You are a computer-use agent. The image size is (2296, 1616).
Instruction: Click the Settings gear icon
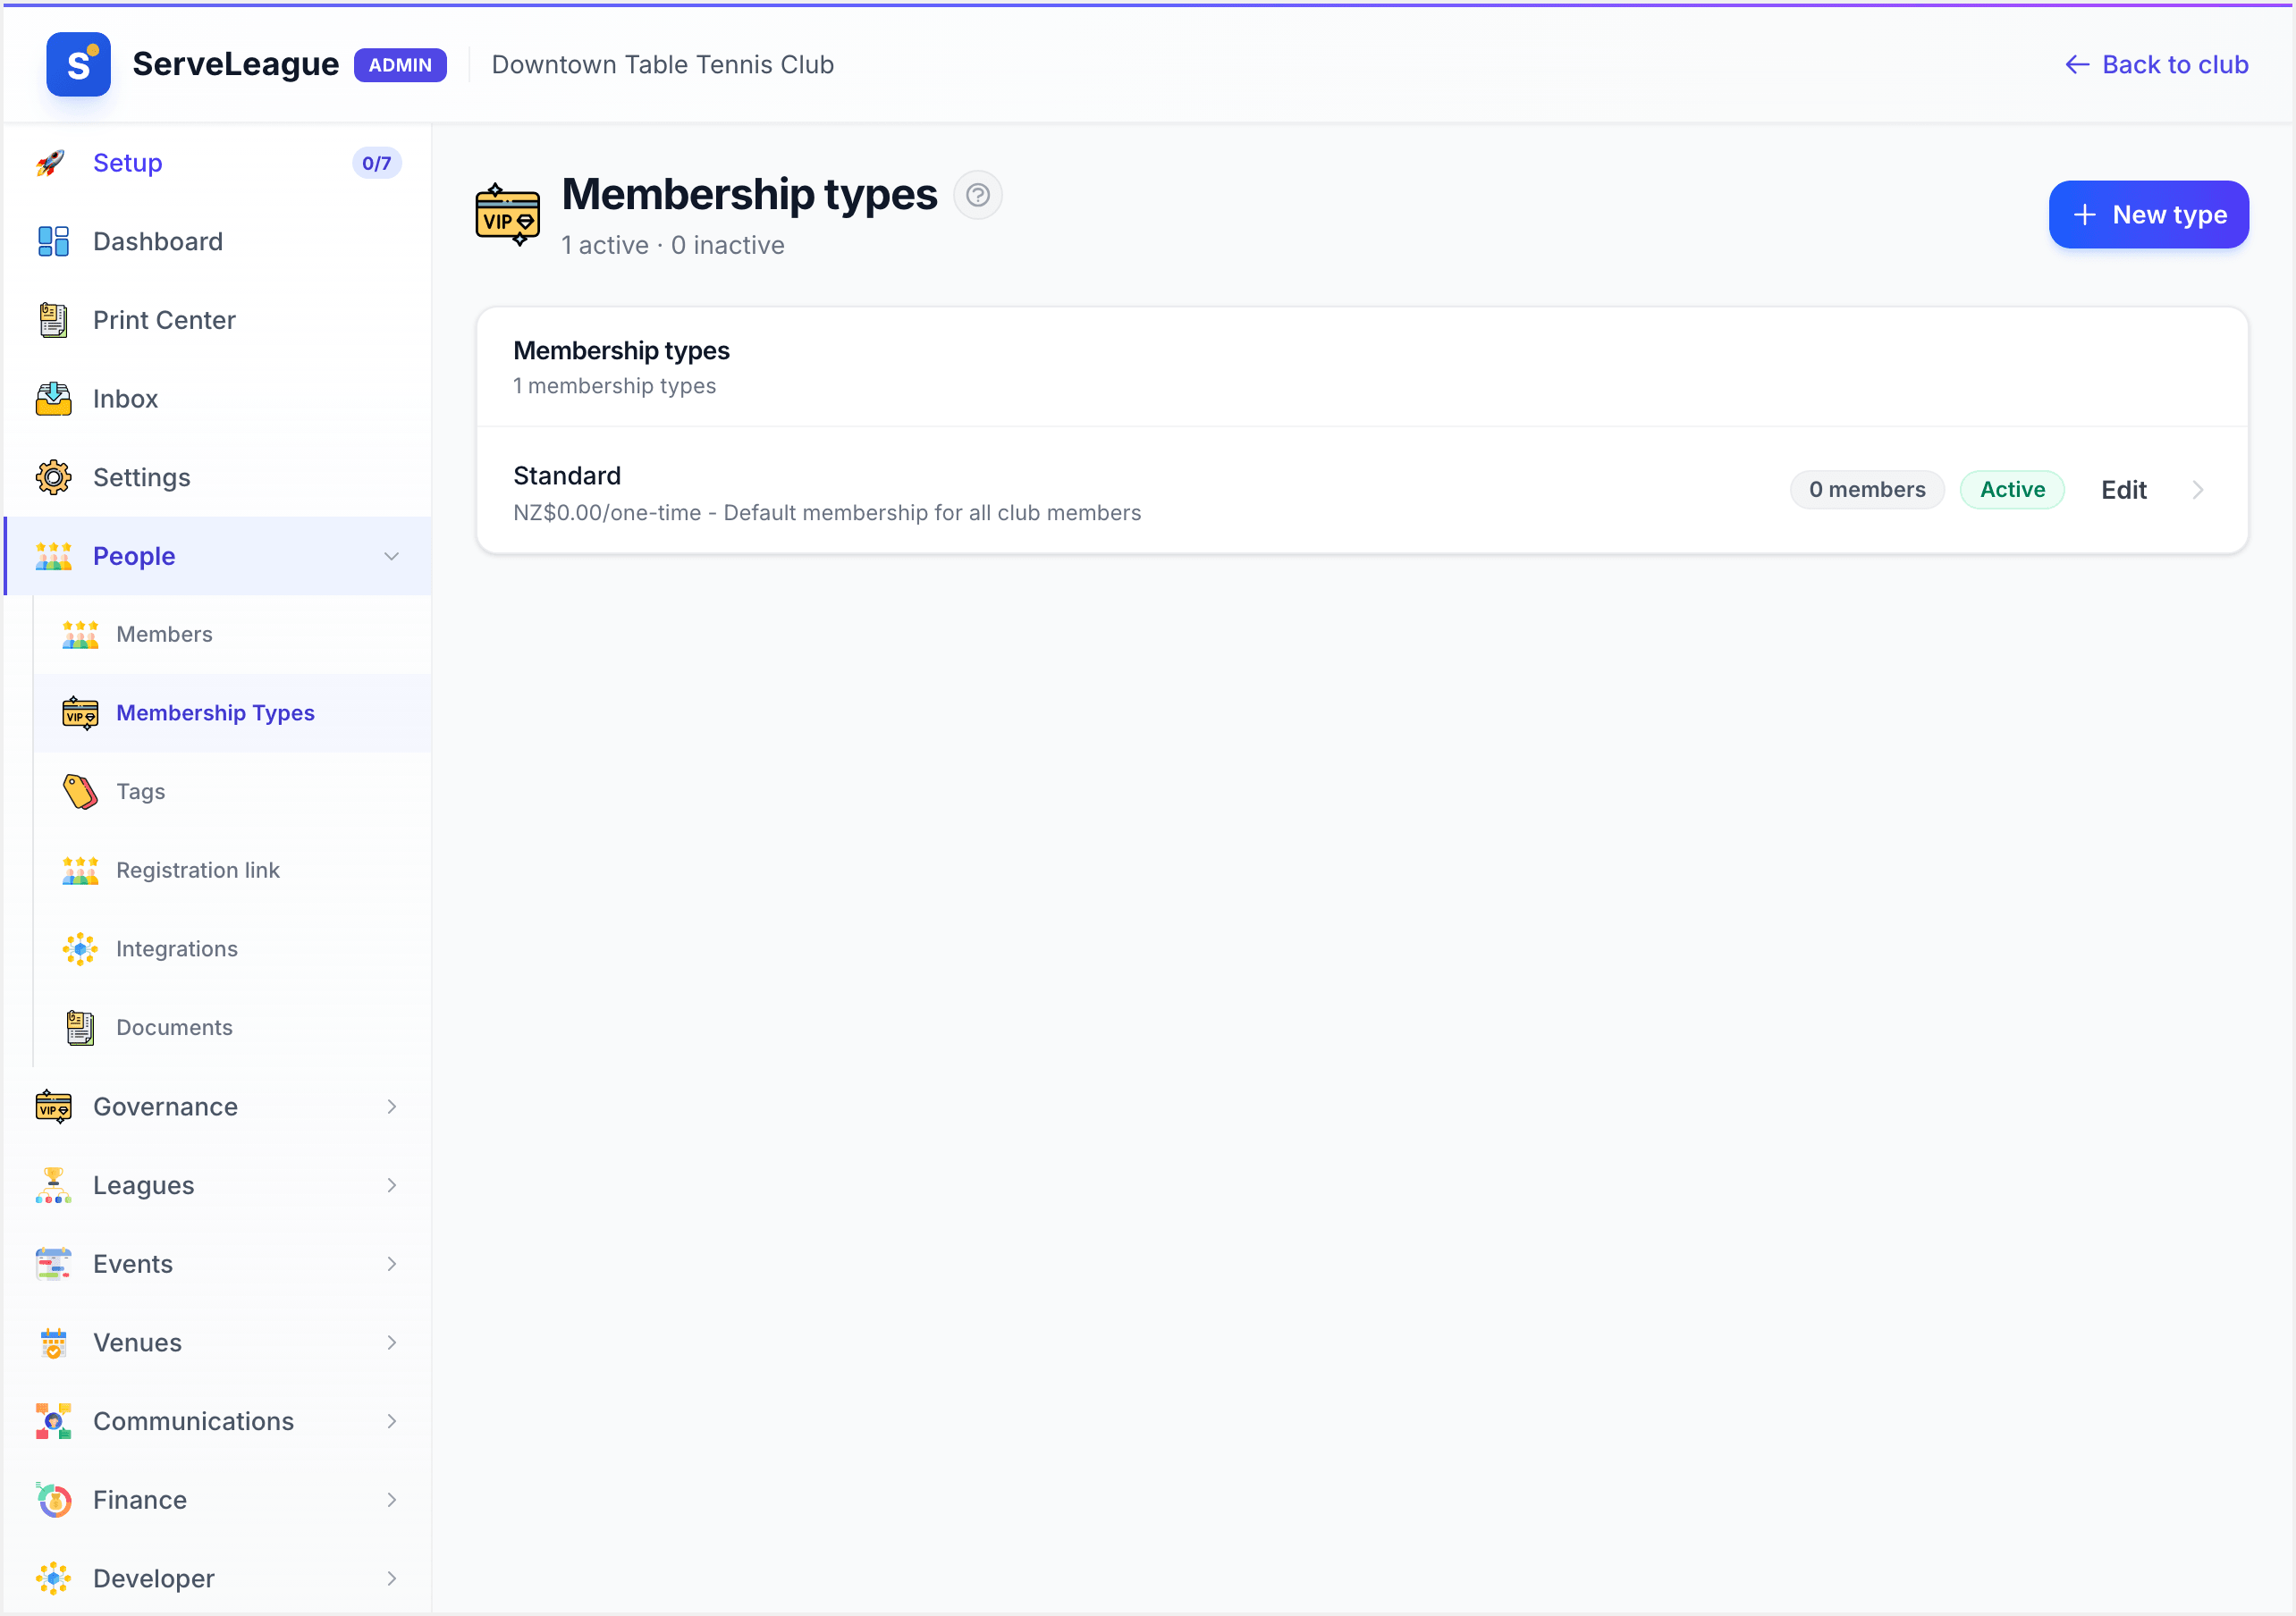[53, 477]
